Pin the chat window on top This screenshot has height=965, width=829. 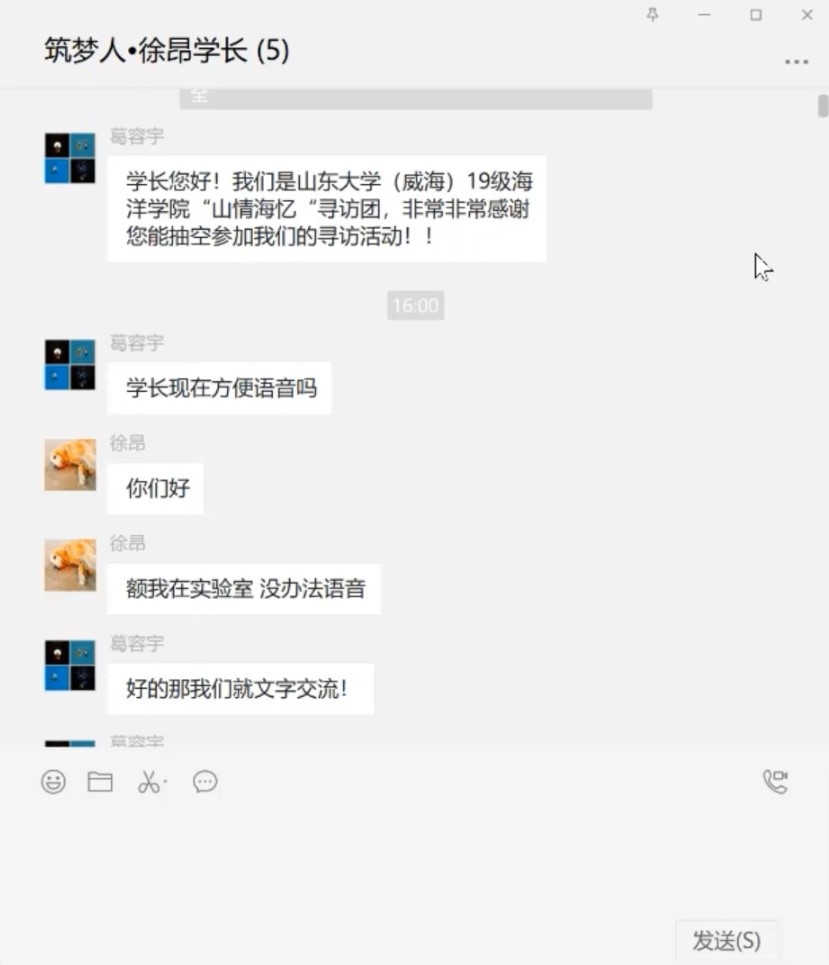(x=652, y=15)
